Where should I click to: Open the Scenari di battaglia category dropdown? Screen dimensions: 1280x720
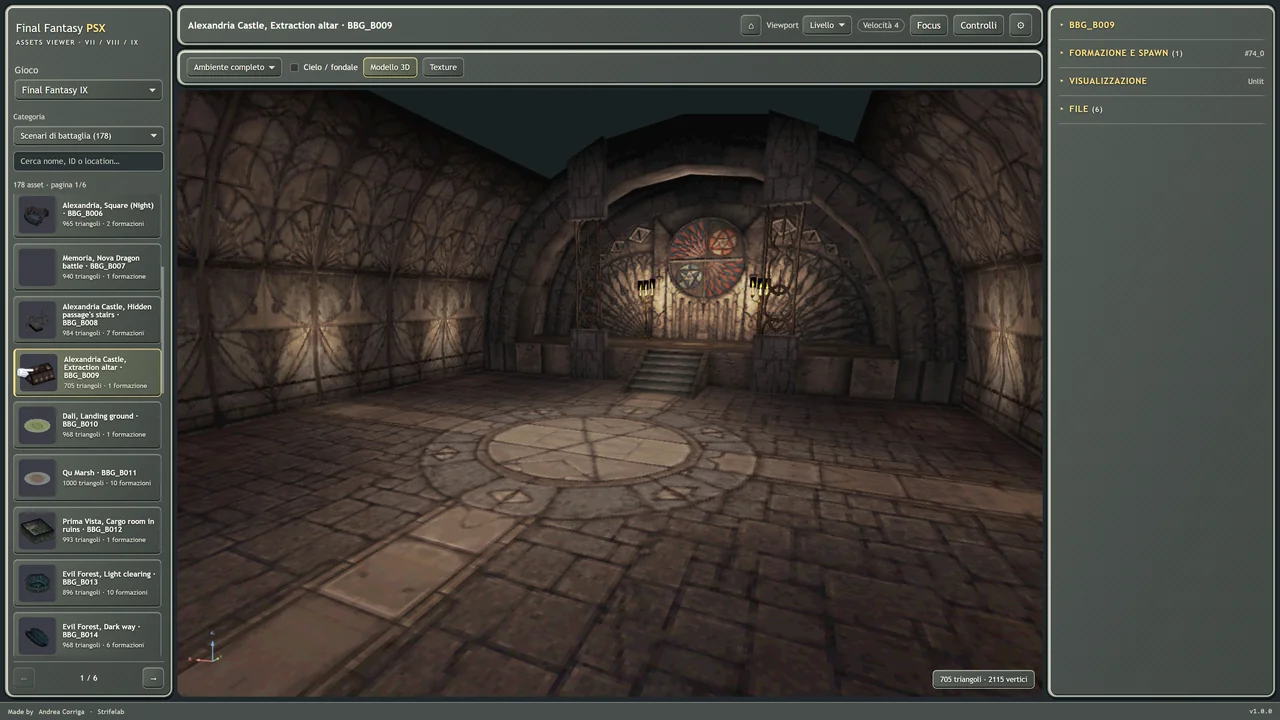[88, 135]
